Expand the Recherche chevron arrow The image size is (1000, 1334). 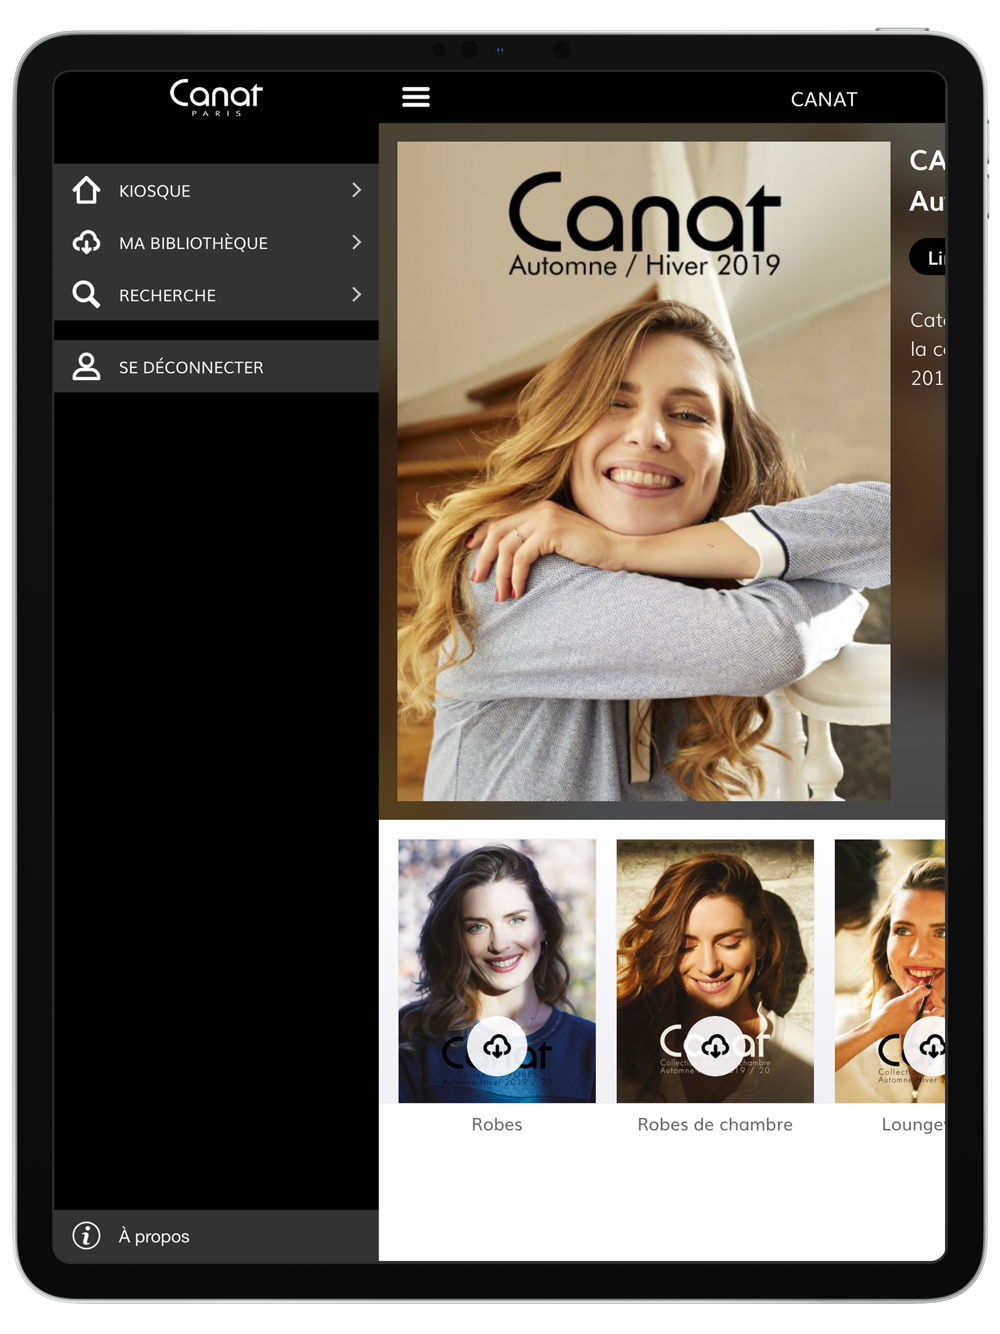coord(357,294)
